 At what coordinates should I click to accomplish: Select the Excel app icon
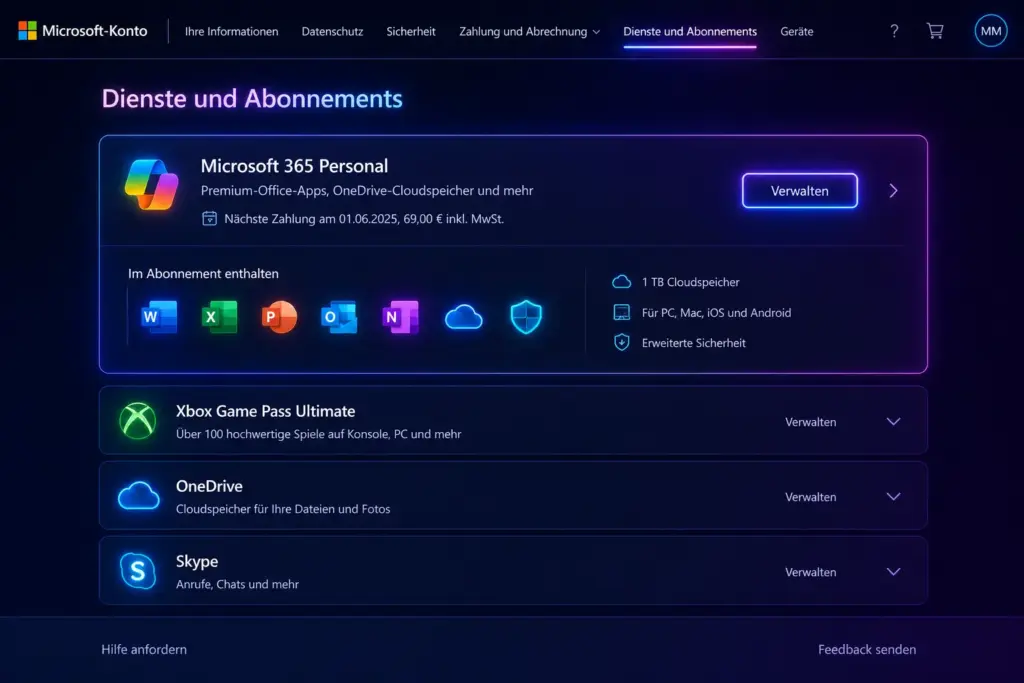(x=219, y=317)
